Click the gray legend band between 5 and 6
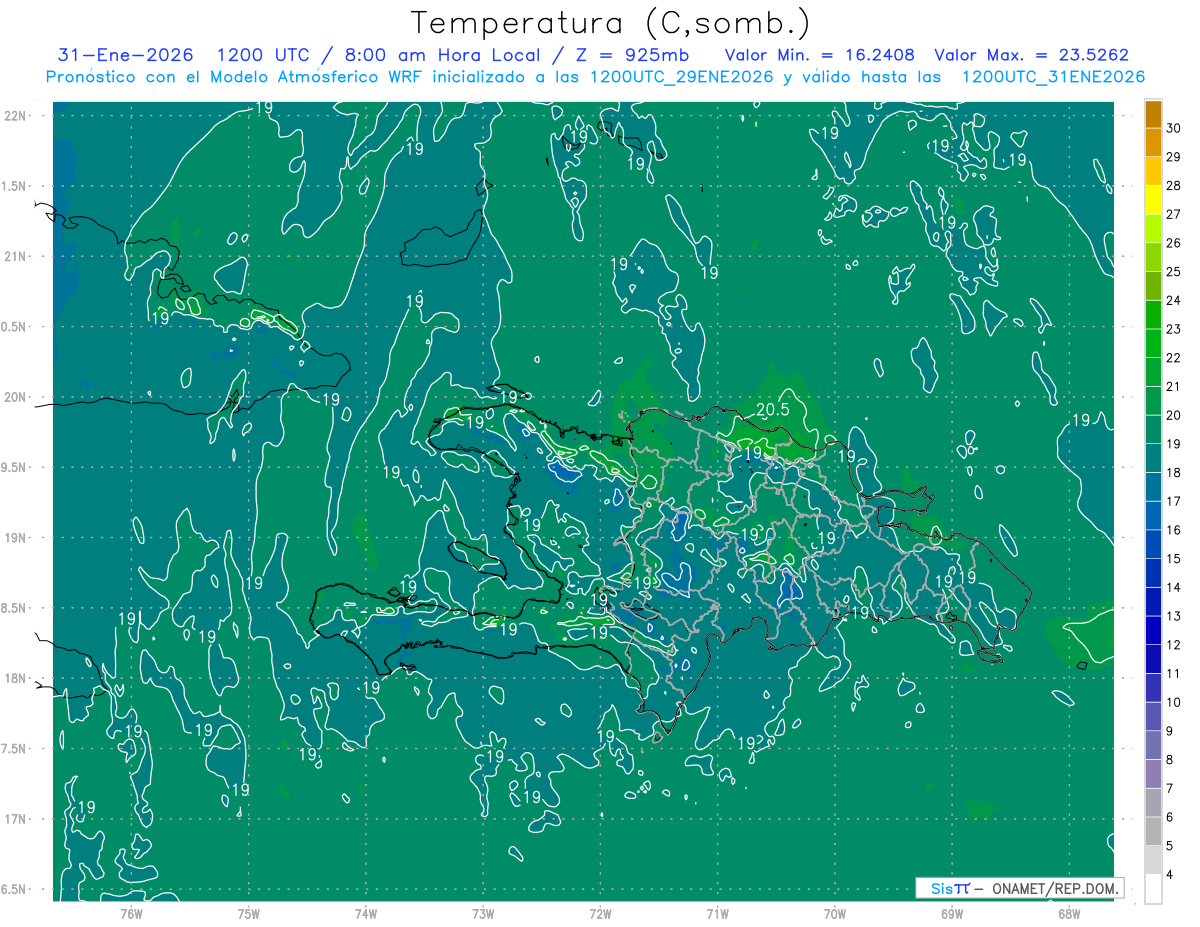This screenshot has width=1200, height=927. [1153, 831]
